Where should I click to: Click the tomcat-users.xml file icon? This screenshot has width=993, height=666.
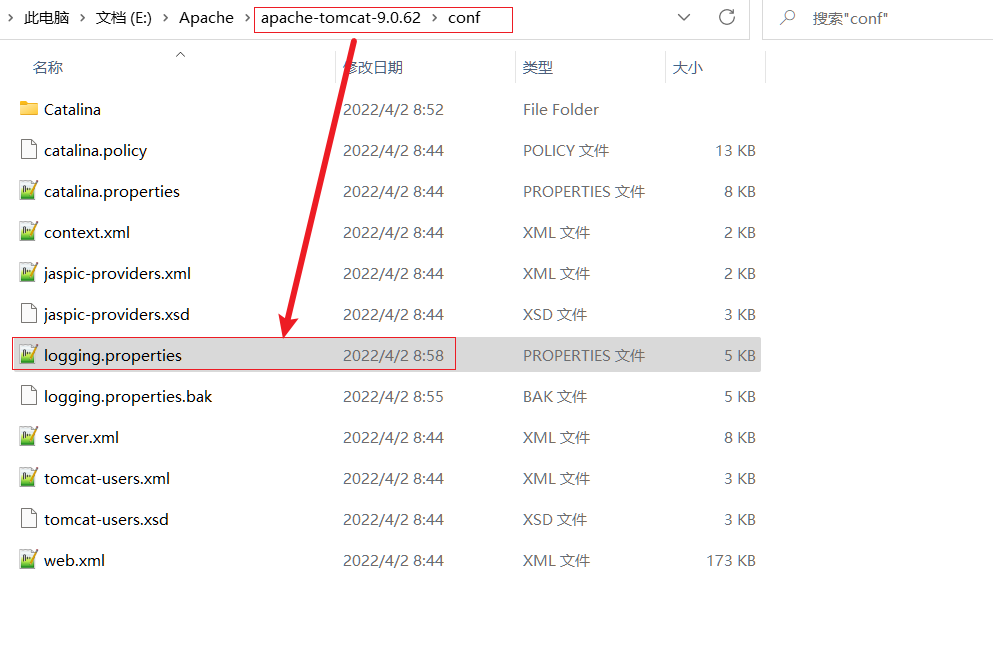(x=28, y=479)
